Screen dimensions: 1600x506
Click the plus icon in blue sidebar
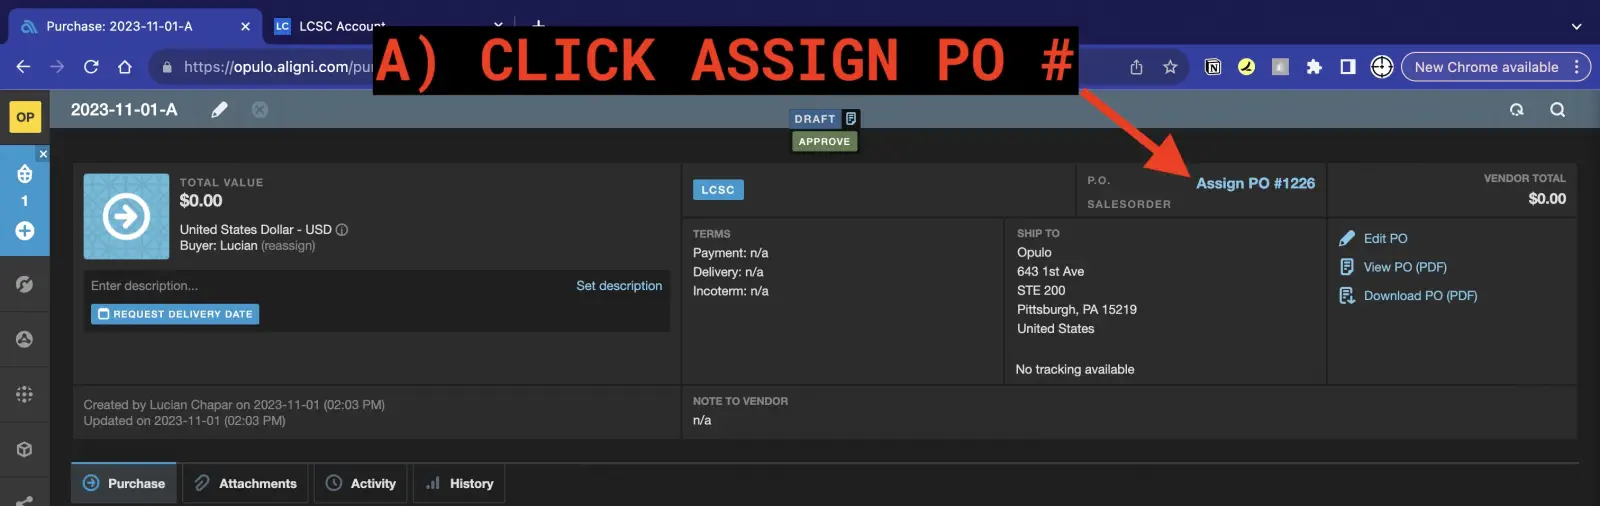pyautogui.click(x=25, y=231)
